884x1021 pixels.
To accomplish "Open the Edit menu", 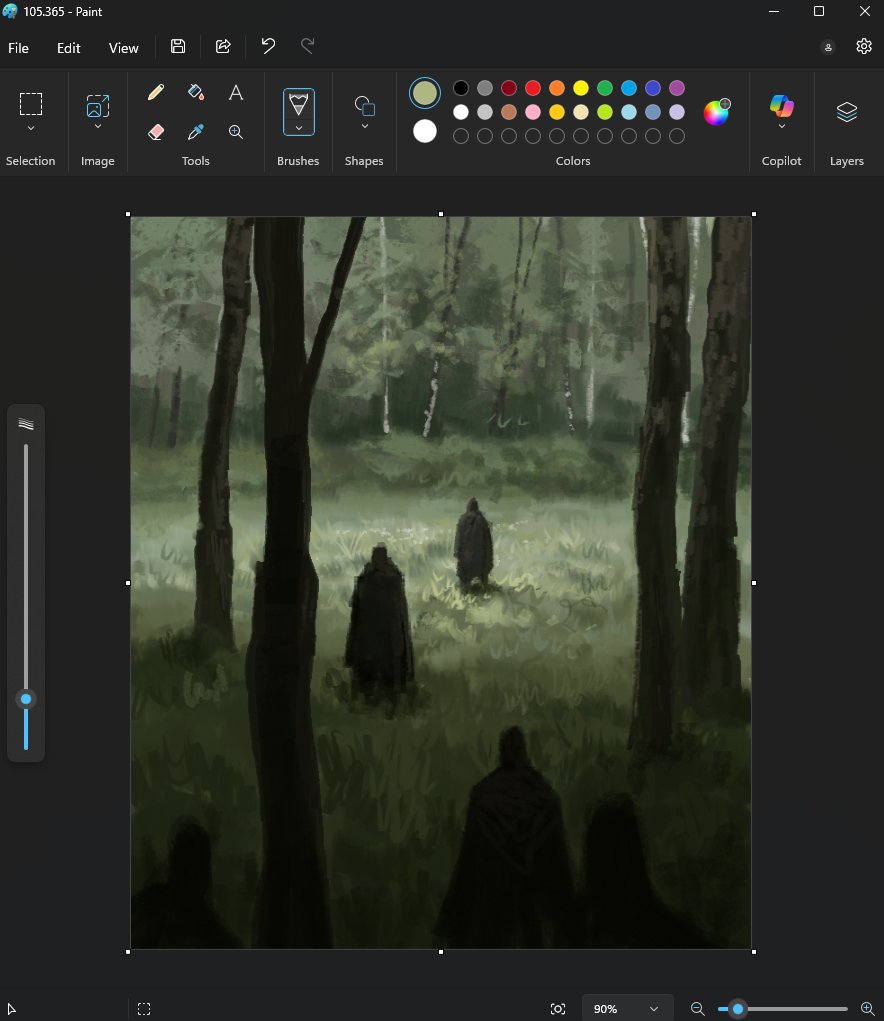I will click(68, 48).
